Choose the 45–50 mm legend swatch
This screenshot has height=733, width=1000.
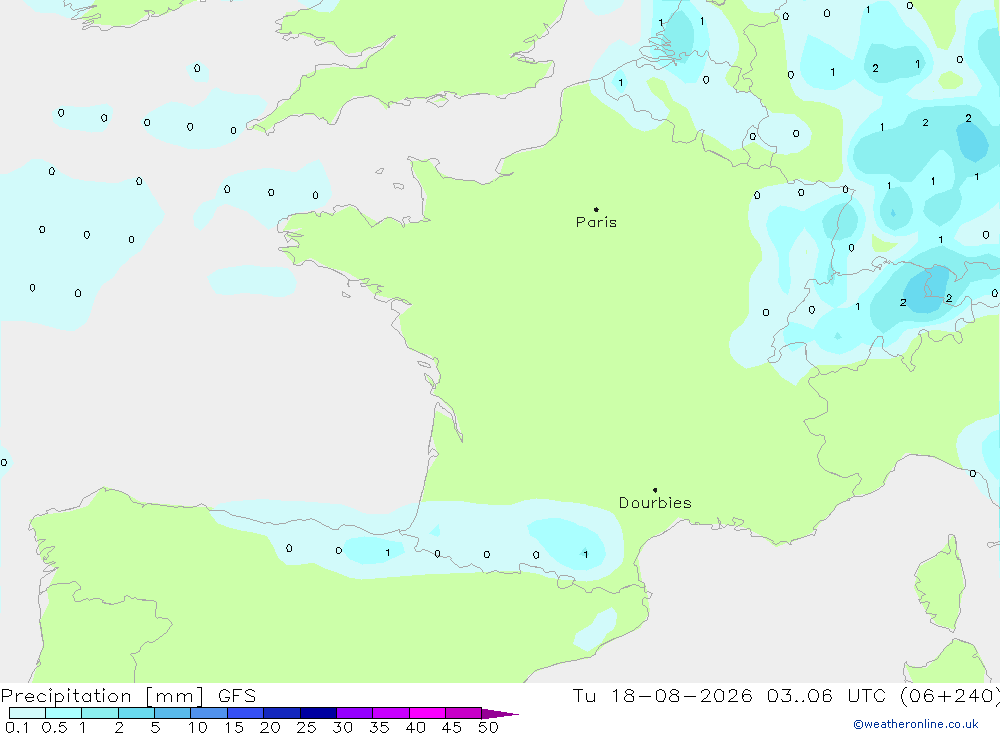pos(464,713)
